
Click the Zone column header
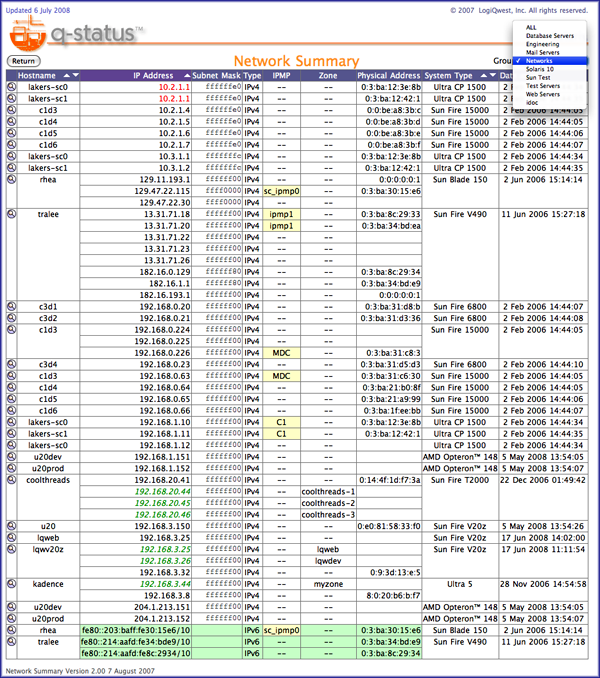point(328,75)
